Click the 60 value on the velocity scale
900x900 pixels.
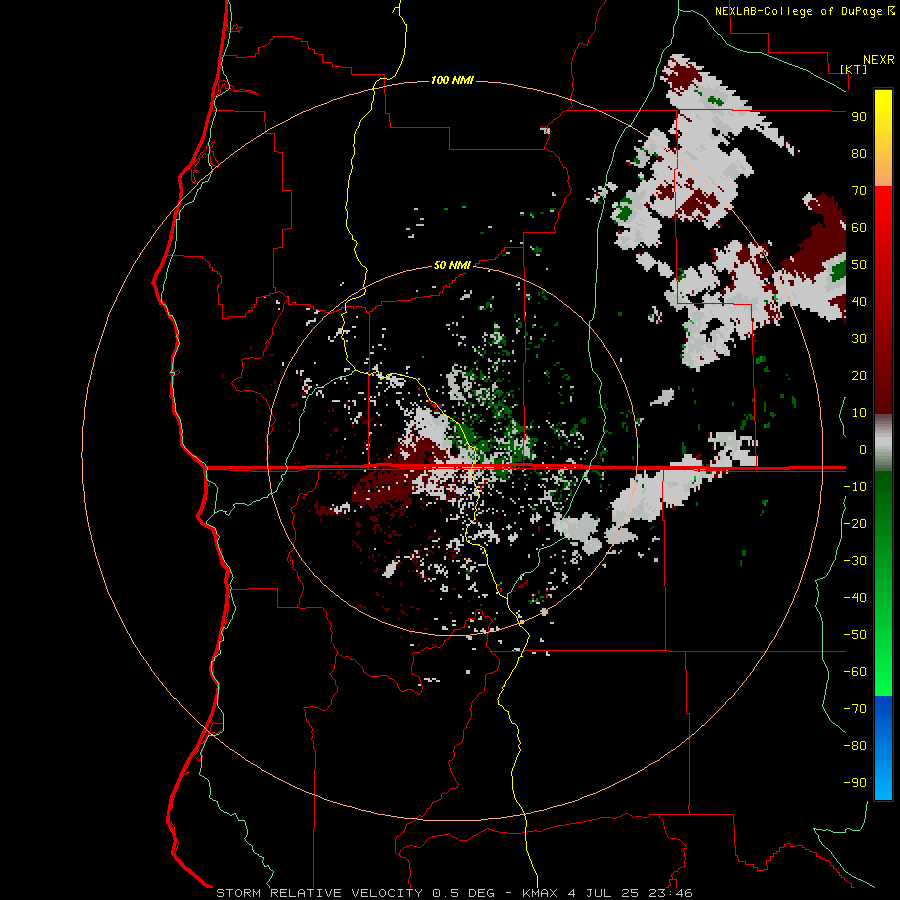859,227
